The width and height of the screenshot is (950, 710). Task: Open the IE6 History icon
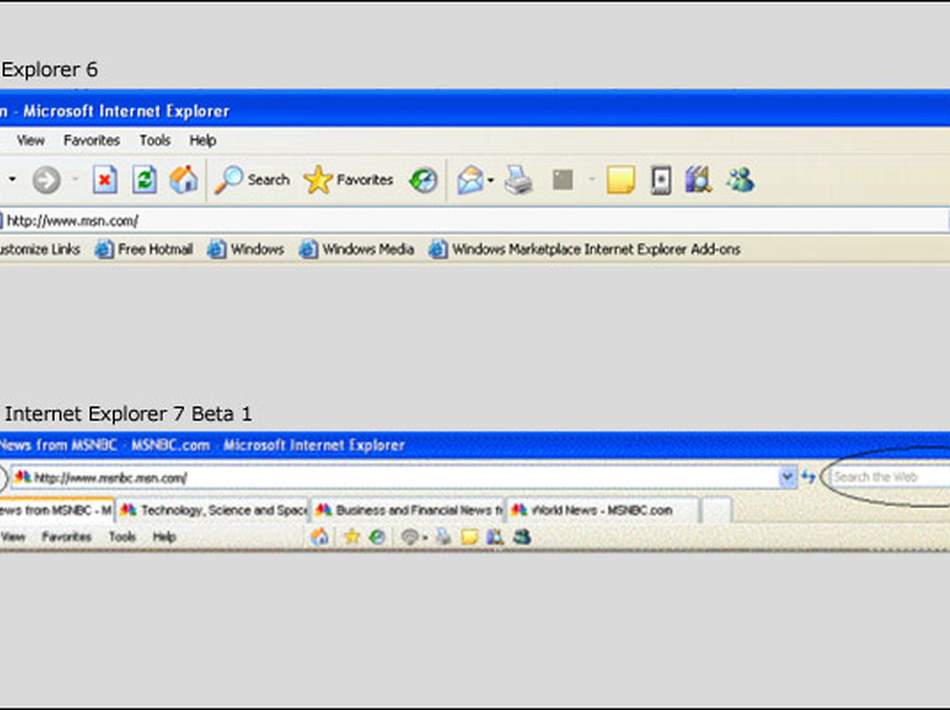pyautogui.click(x=424, y=180)
